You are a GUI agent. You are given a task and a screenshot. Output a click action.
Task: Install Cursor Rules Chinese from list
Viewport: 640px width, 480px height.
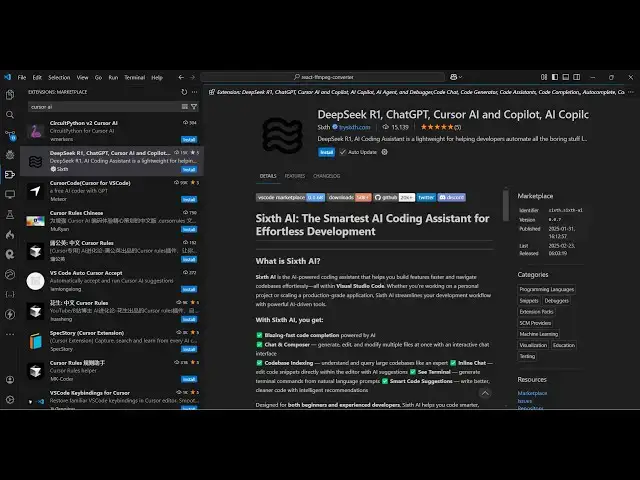pyautogui.click(x=189, y=229)
